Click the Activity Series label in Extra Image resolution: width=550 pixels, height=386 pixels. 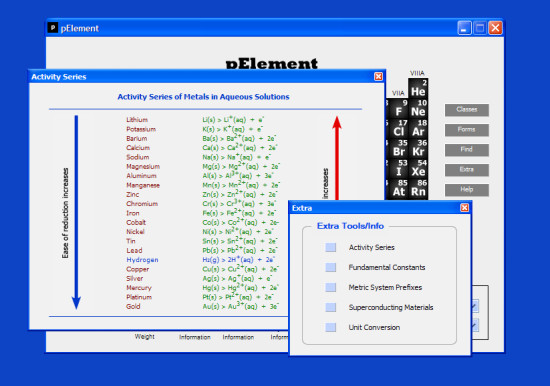[371, 247]
